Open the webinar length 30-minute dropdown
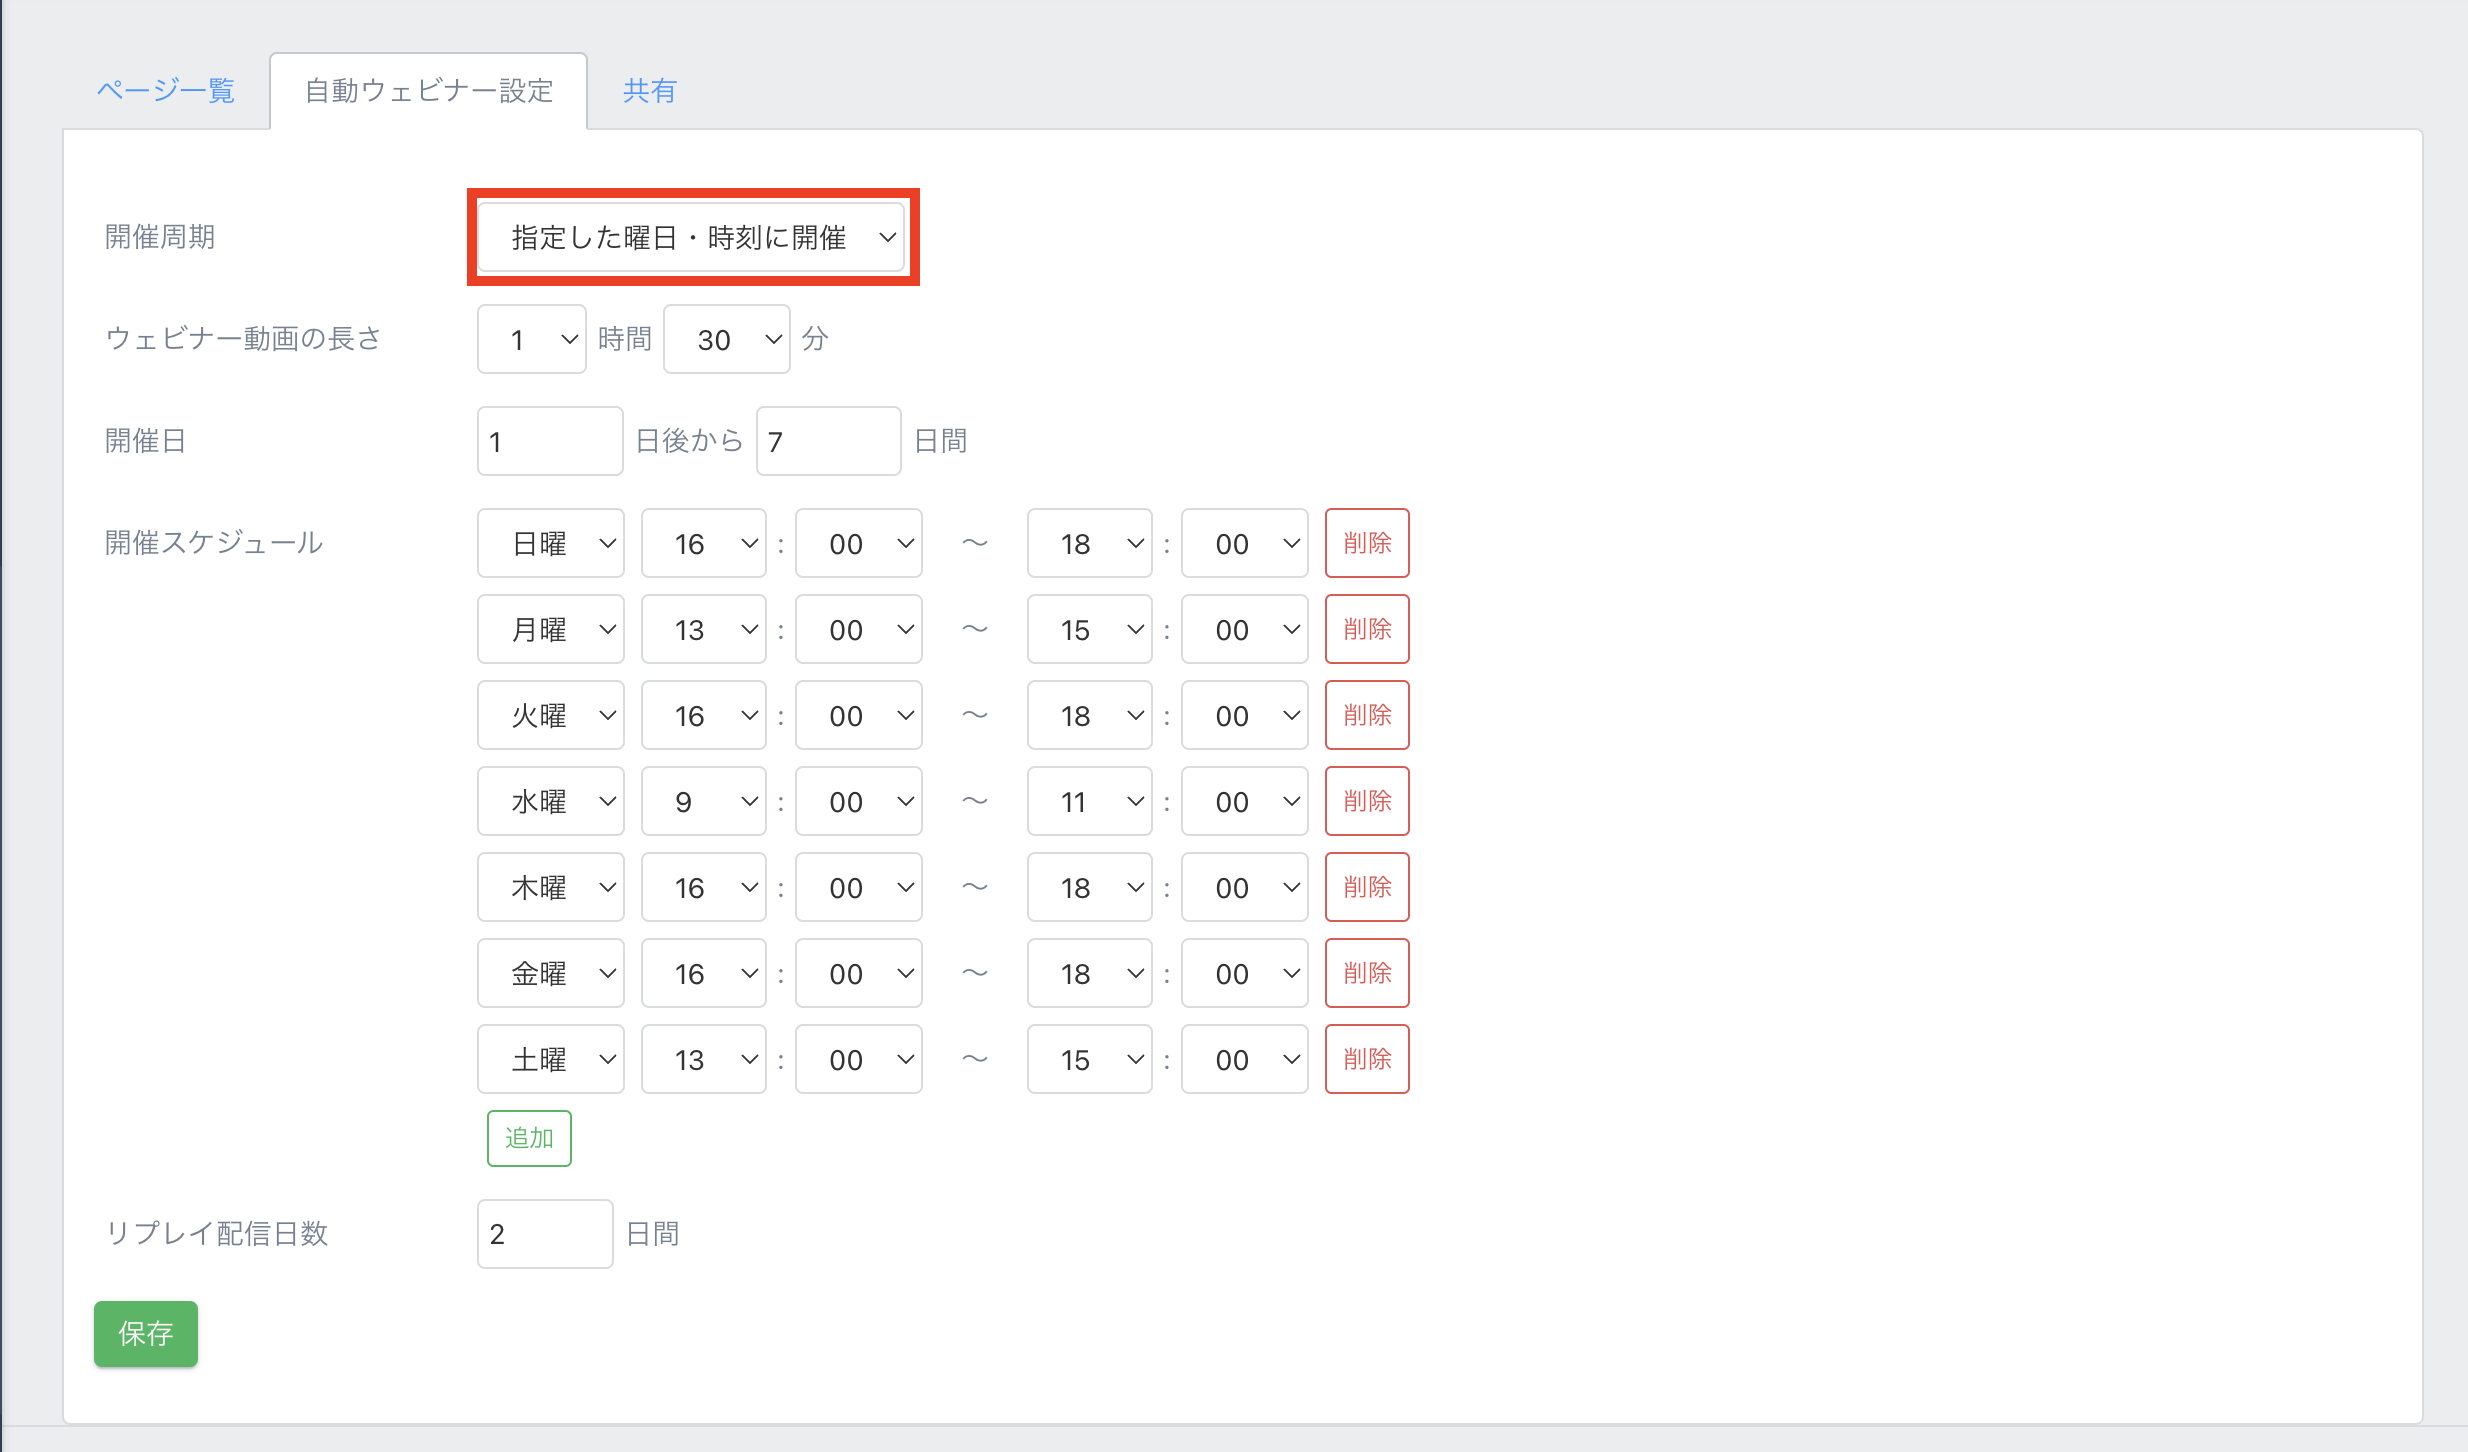The height and width of the screenshot is (1452, 2468). (x=726, y=339)
